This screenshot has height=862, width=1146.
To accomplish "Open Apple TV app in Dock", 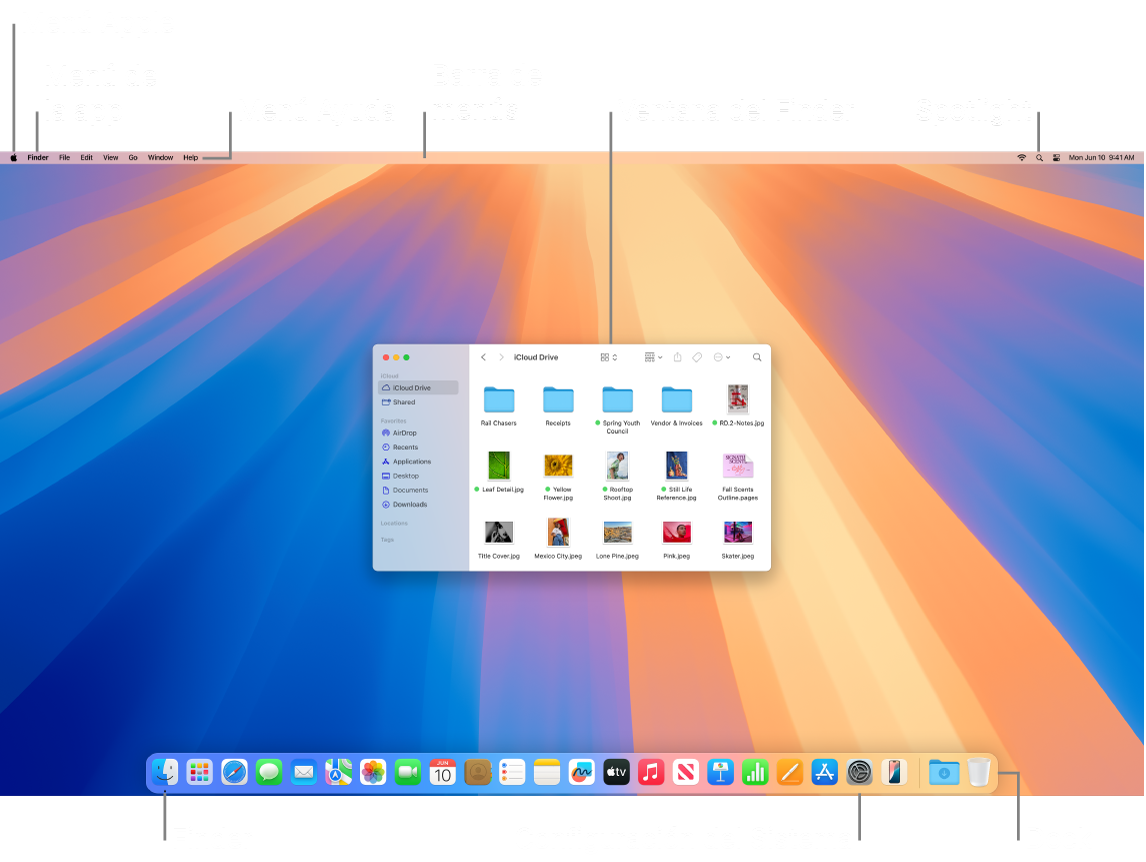I will (x=616, y=772).
